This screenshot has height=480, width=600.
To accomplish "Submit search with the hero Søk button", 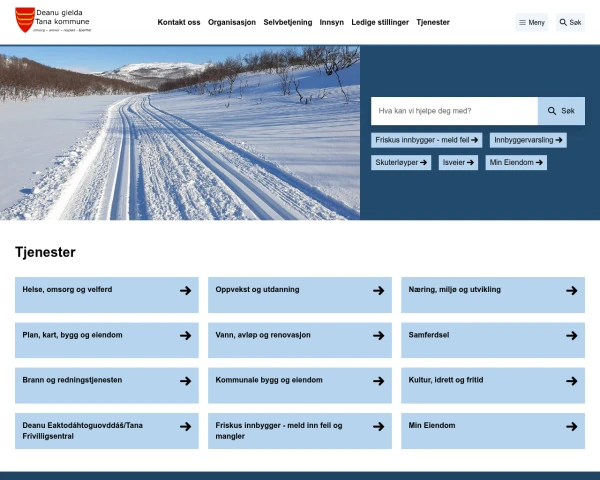I will (561, 111).
